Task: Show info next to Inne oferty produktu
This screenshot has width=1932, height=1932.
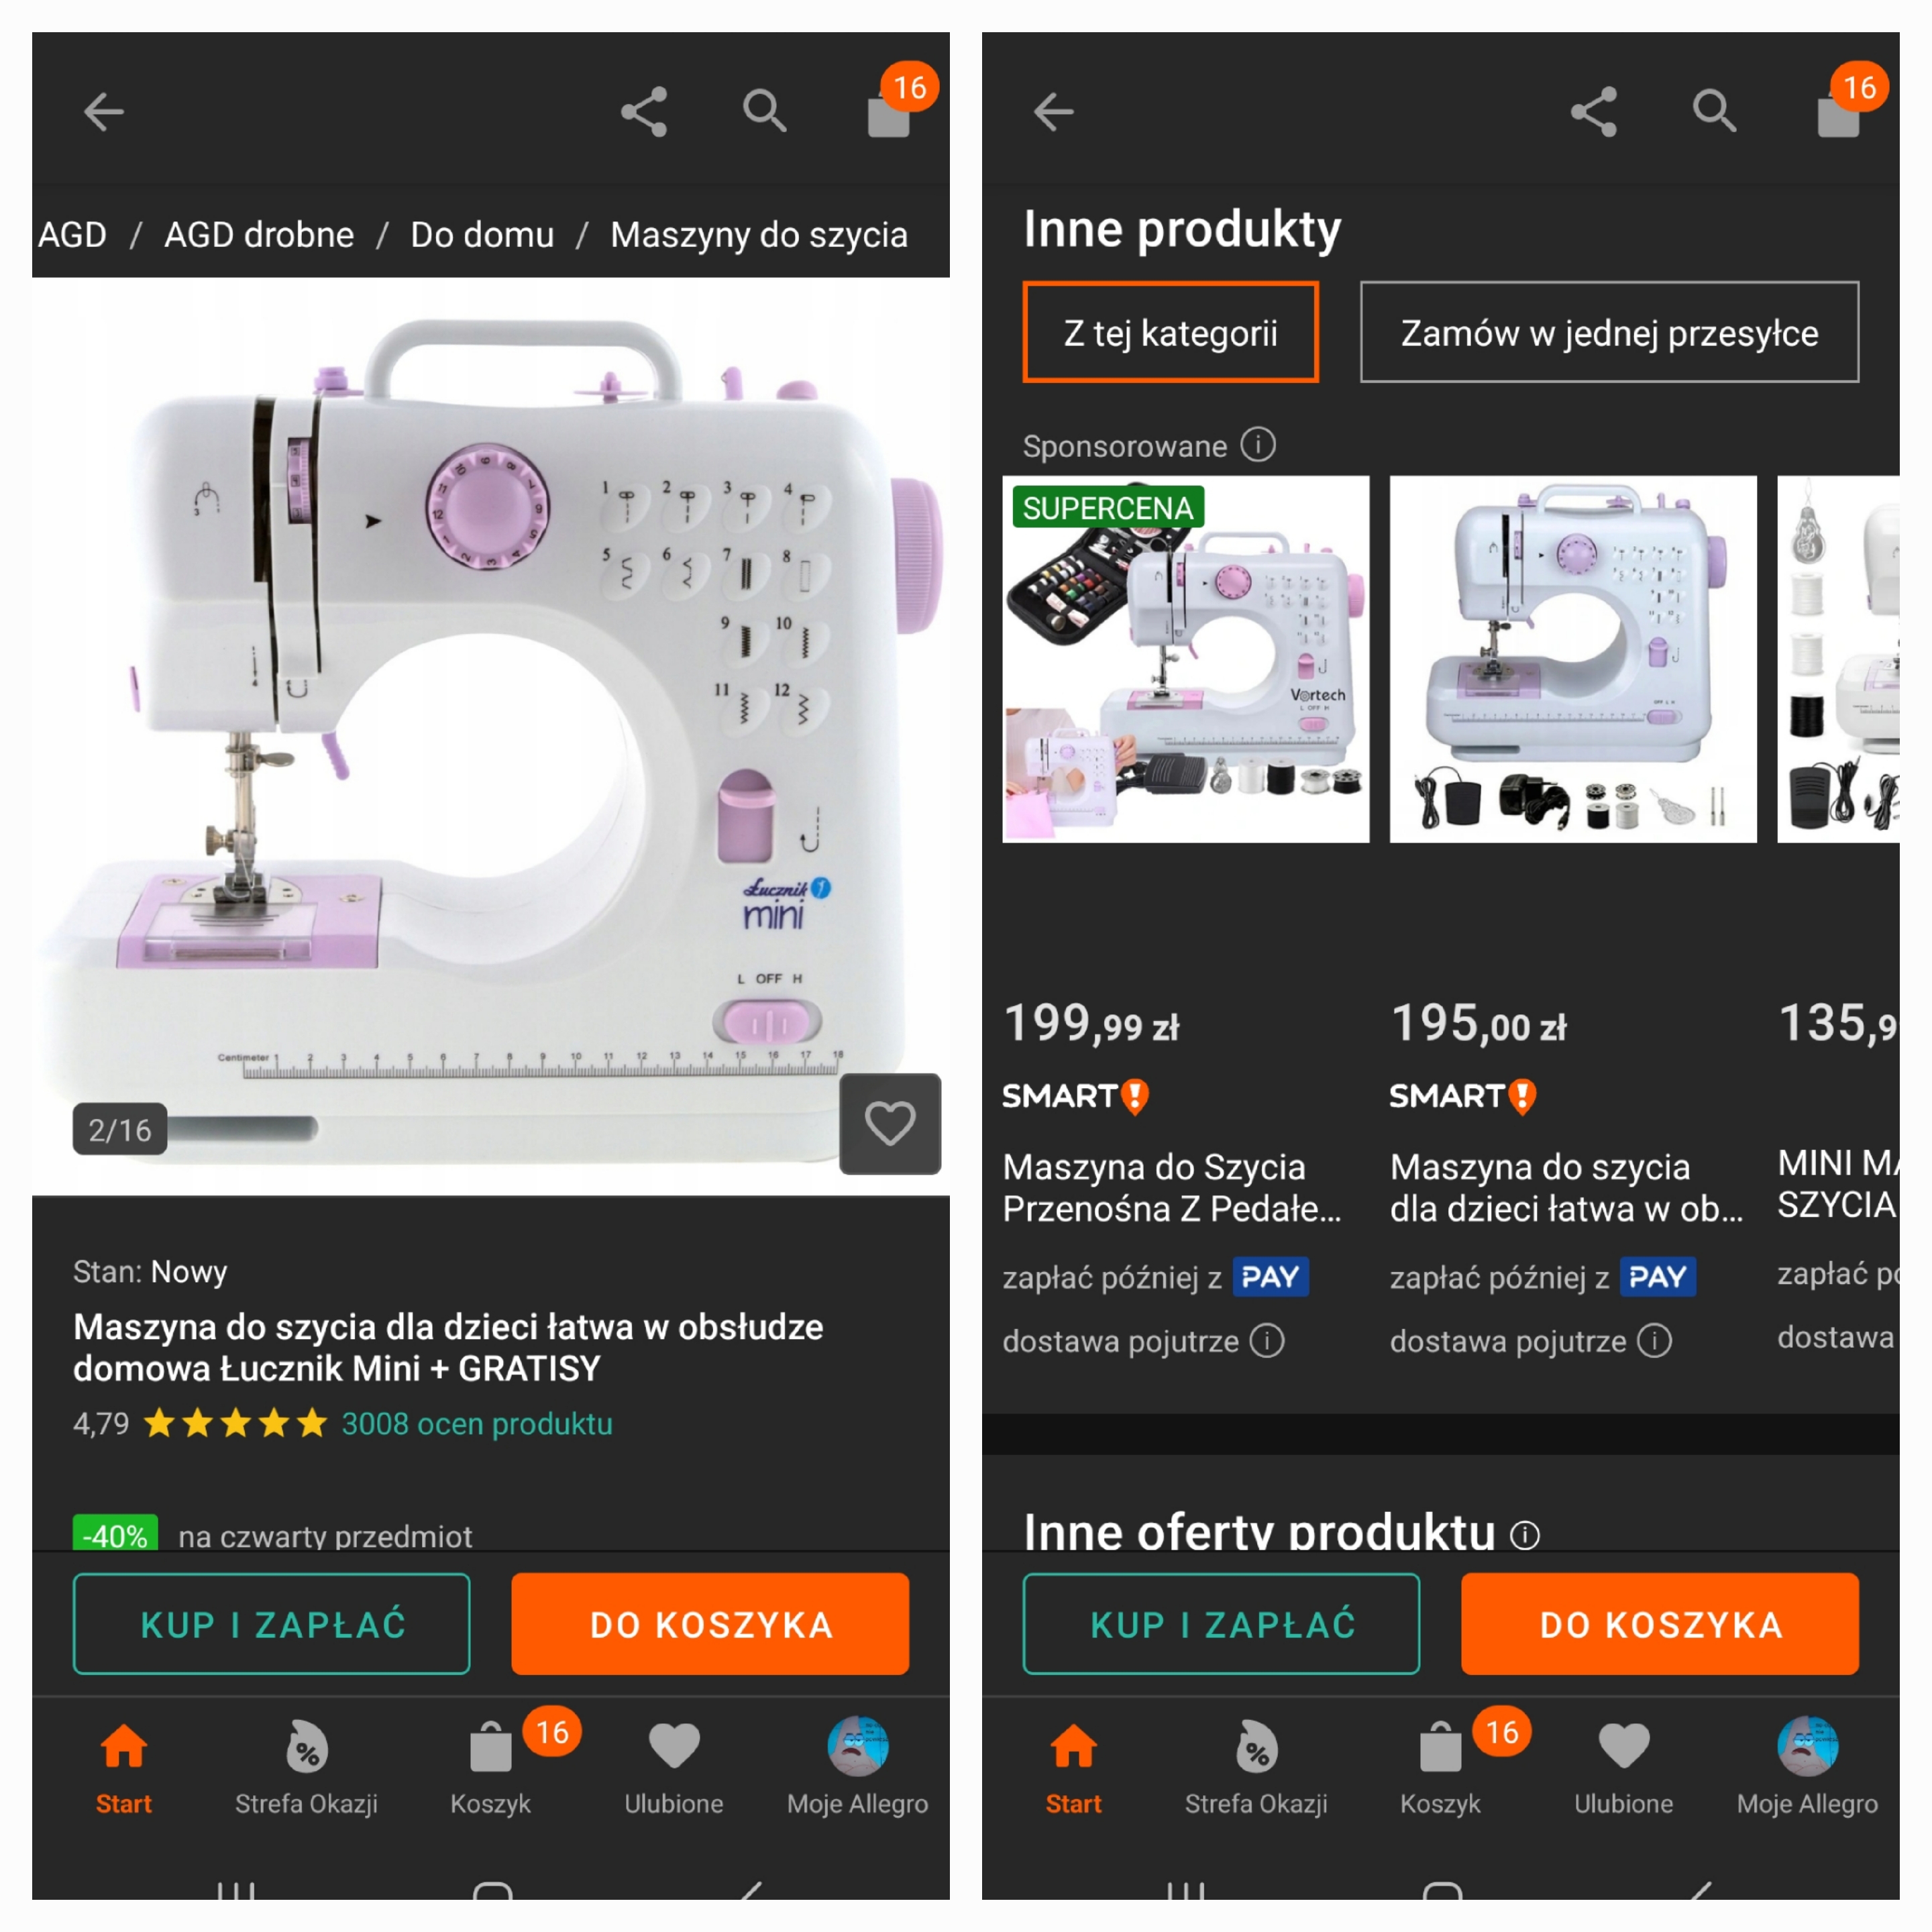Action: tap(1525, 1534)
